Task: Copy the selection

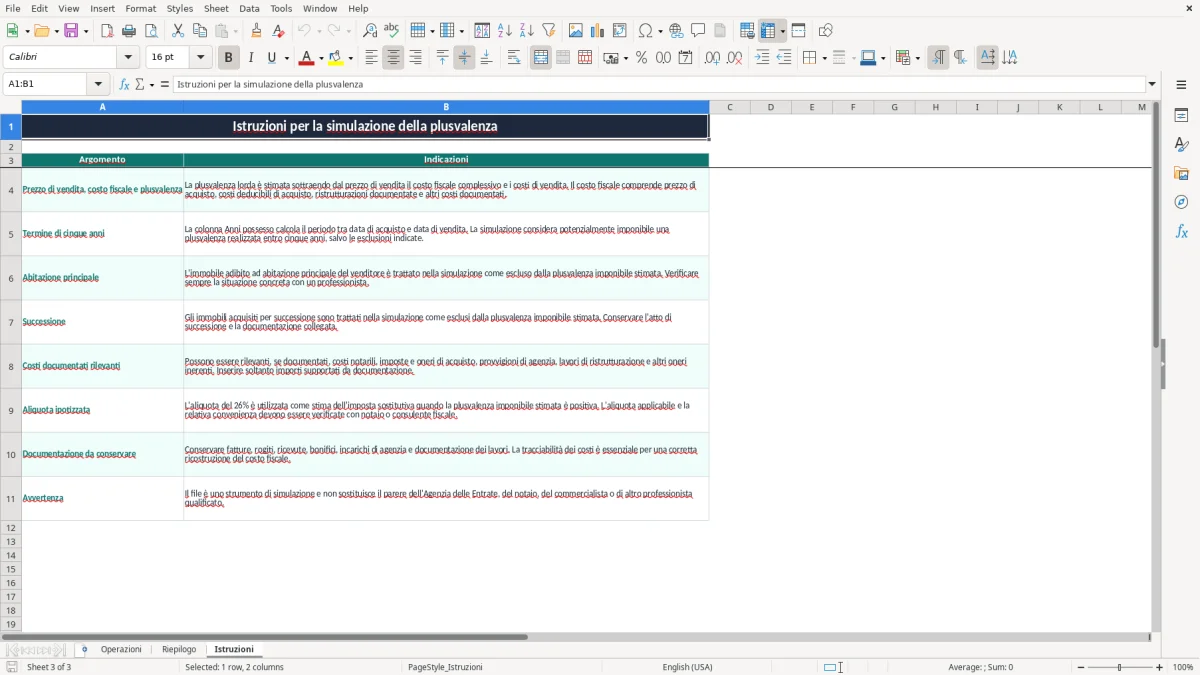Action: pos(200,31)
